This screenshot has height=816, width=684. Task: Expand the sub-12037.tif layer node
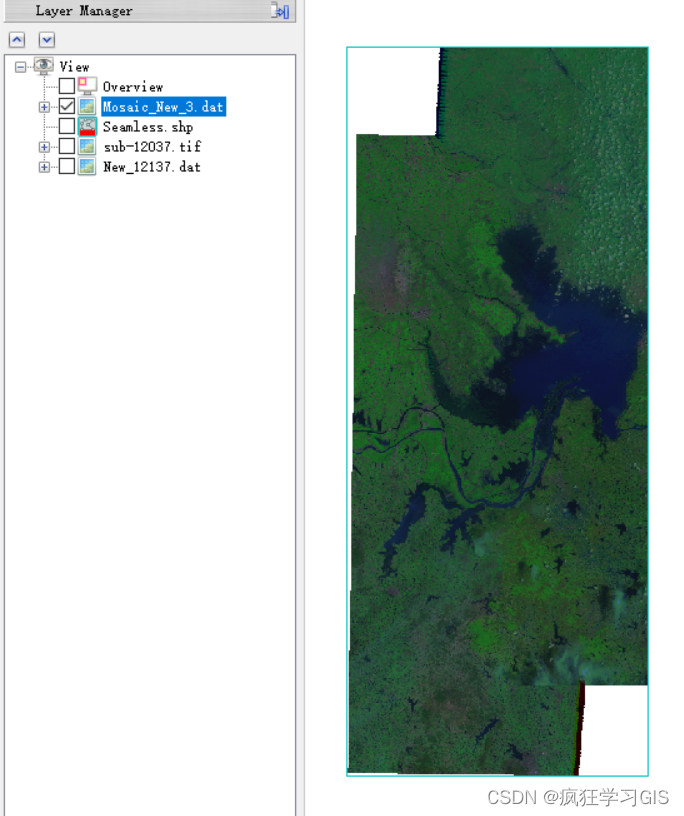[x=44, y=147]
